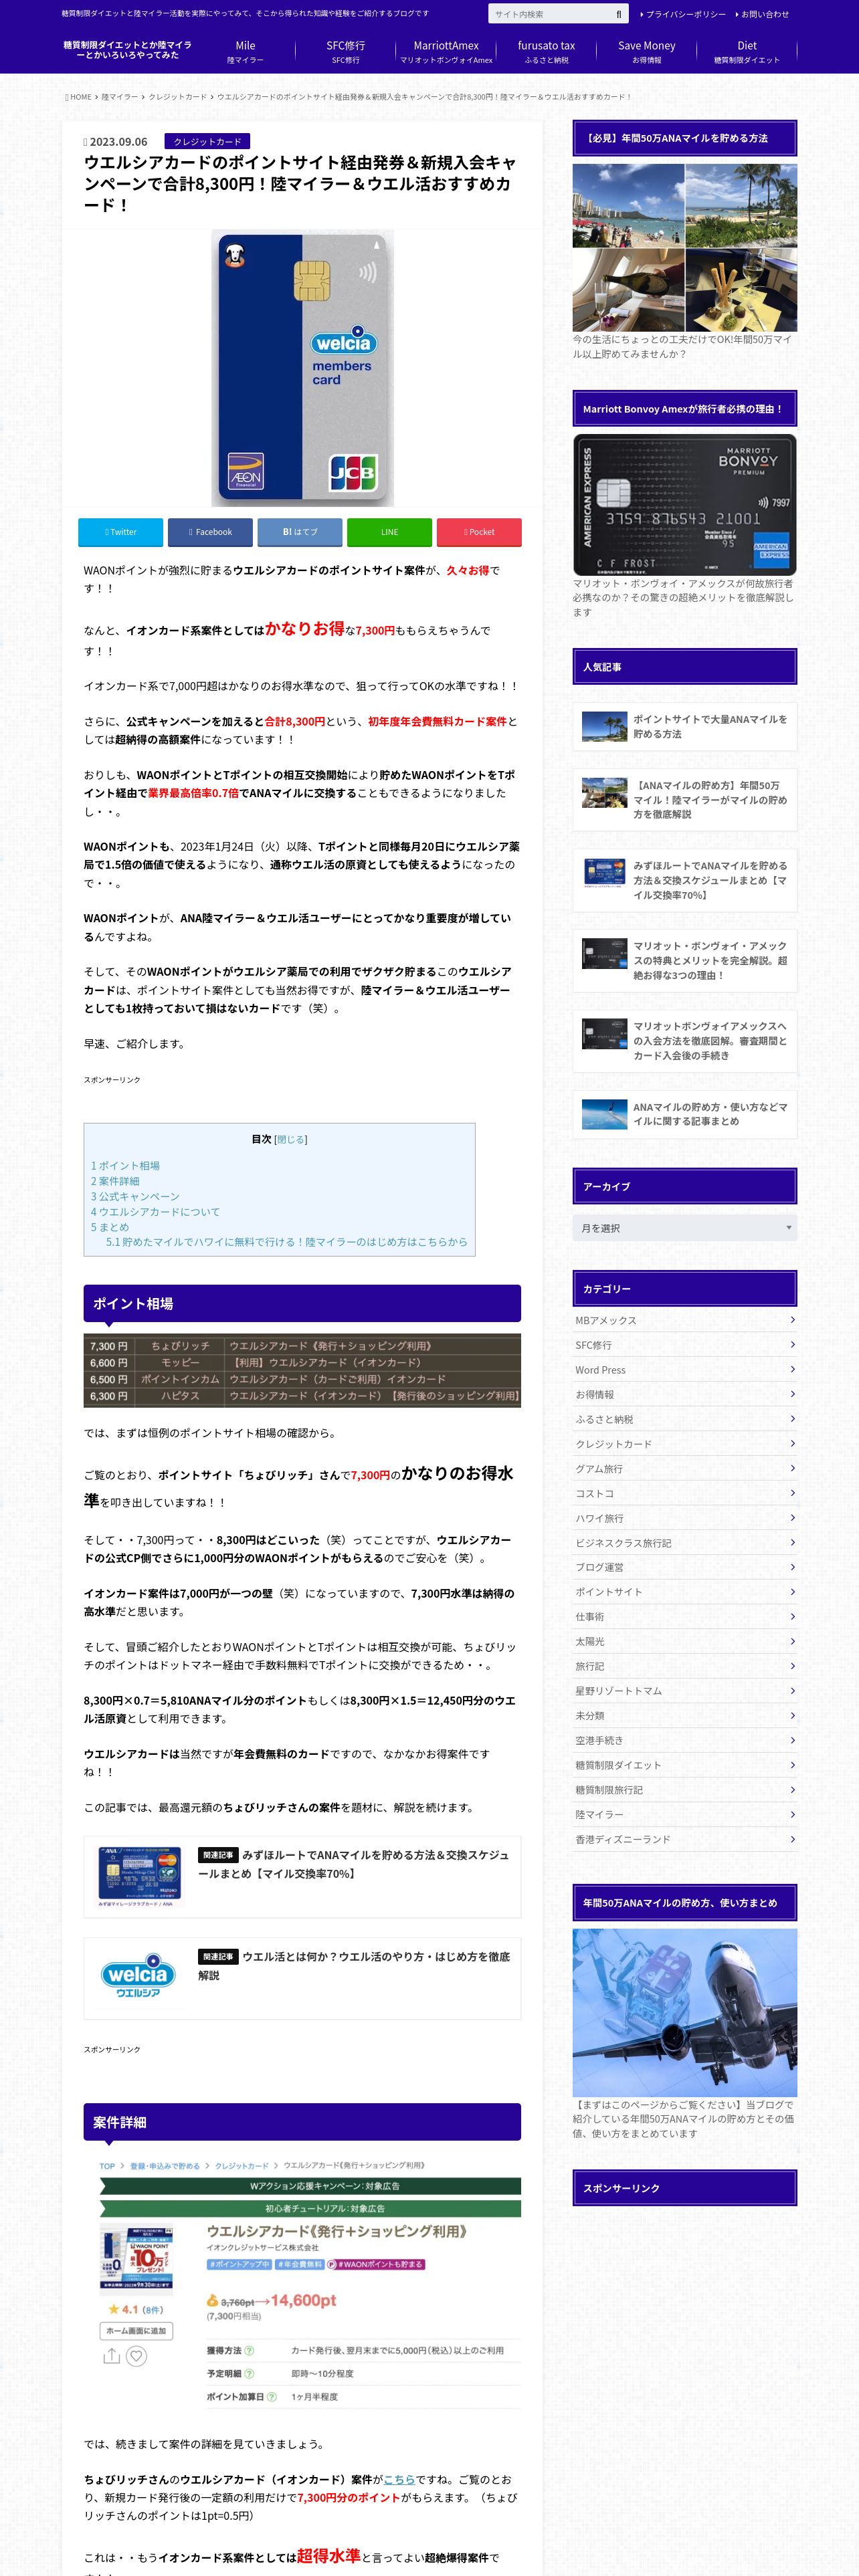This screenshot has height=2576, width=859.
Task: Open MBアメックス category
Action: click(x=684, y=1320)
